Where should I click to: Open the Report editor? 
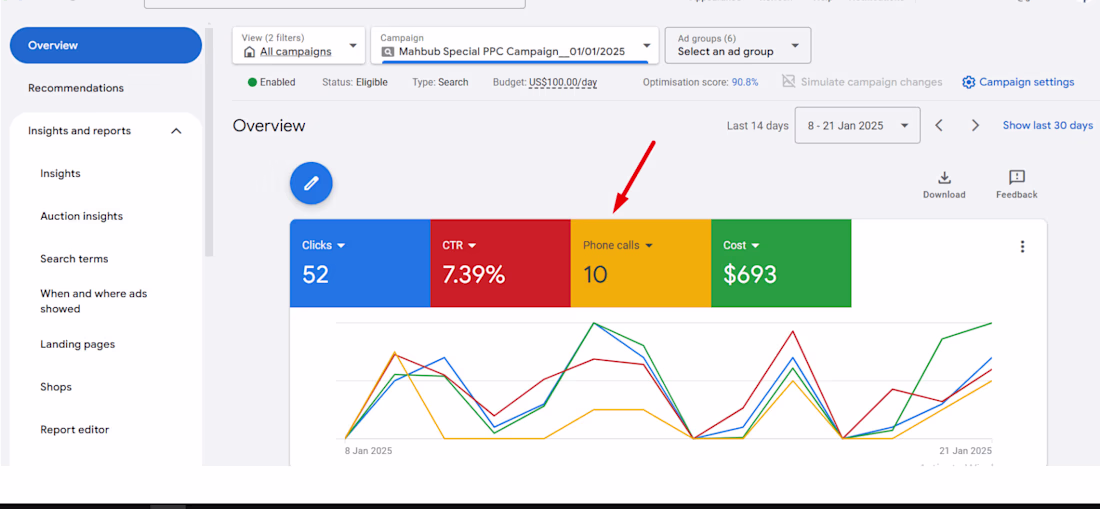tap(74, 430)
